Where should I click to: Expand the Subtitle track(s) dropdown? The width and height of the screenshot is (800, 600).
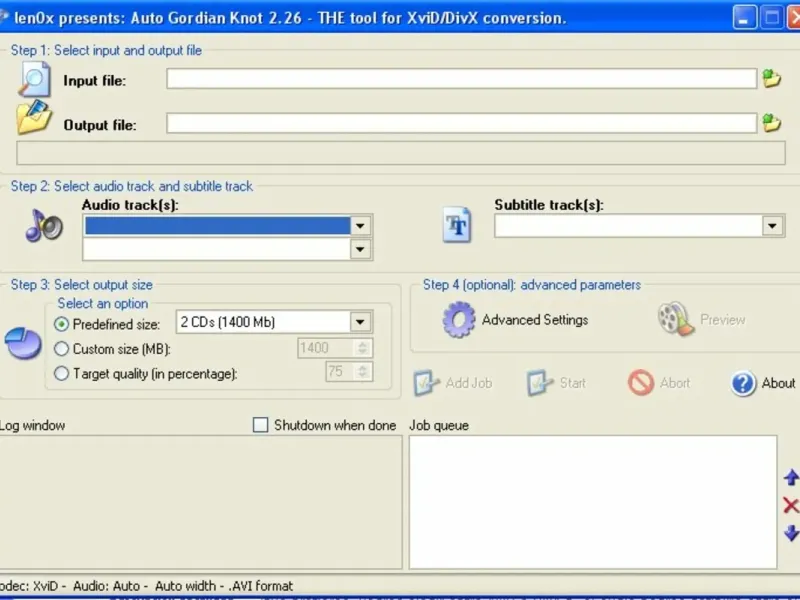click(772, 226)
